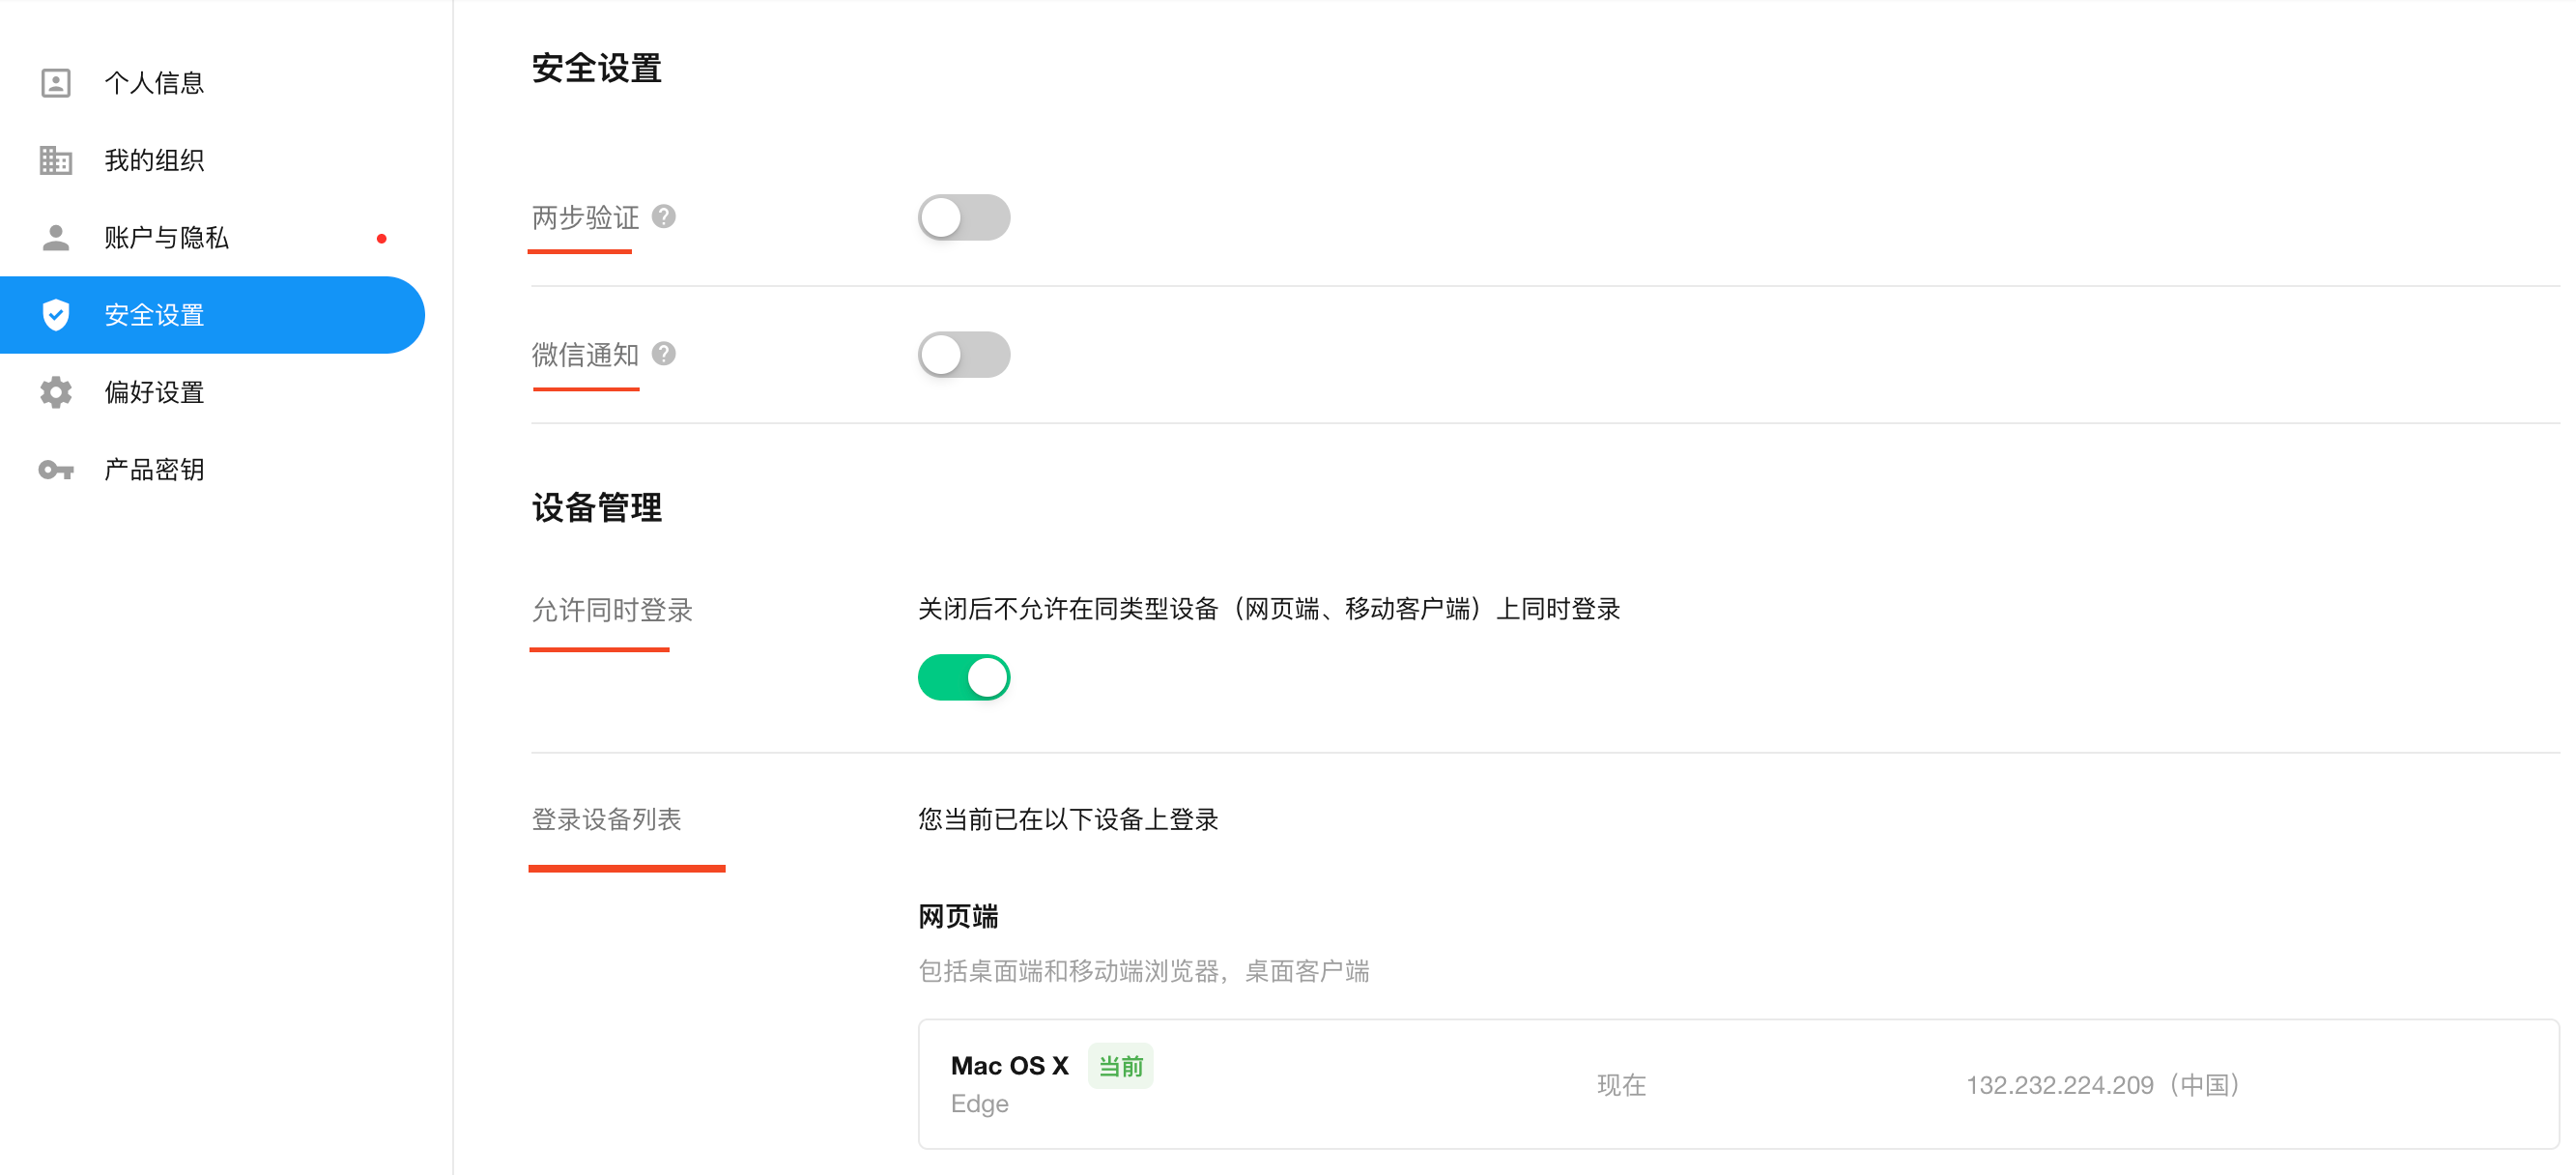This screenshot has height=1175, width=2576.
Task: Click the personal info ID card icon
Action: (56, 83)
